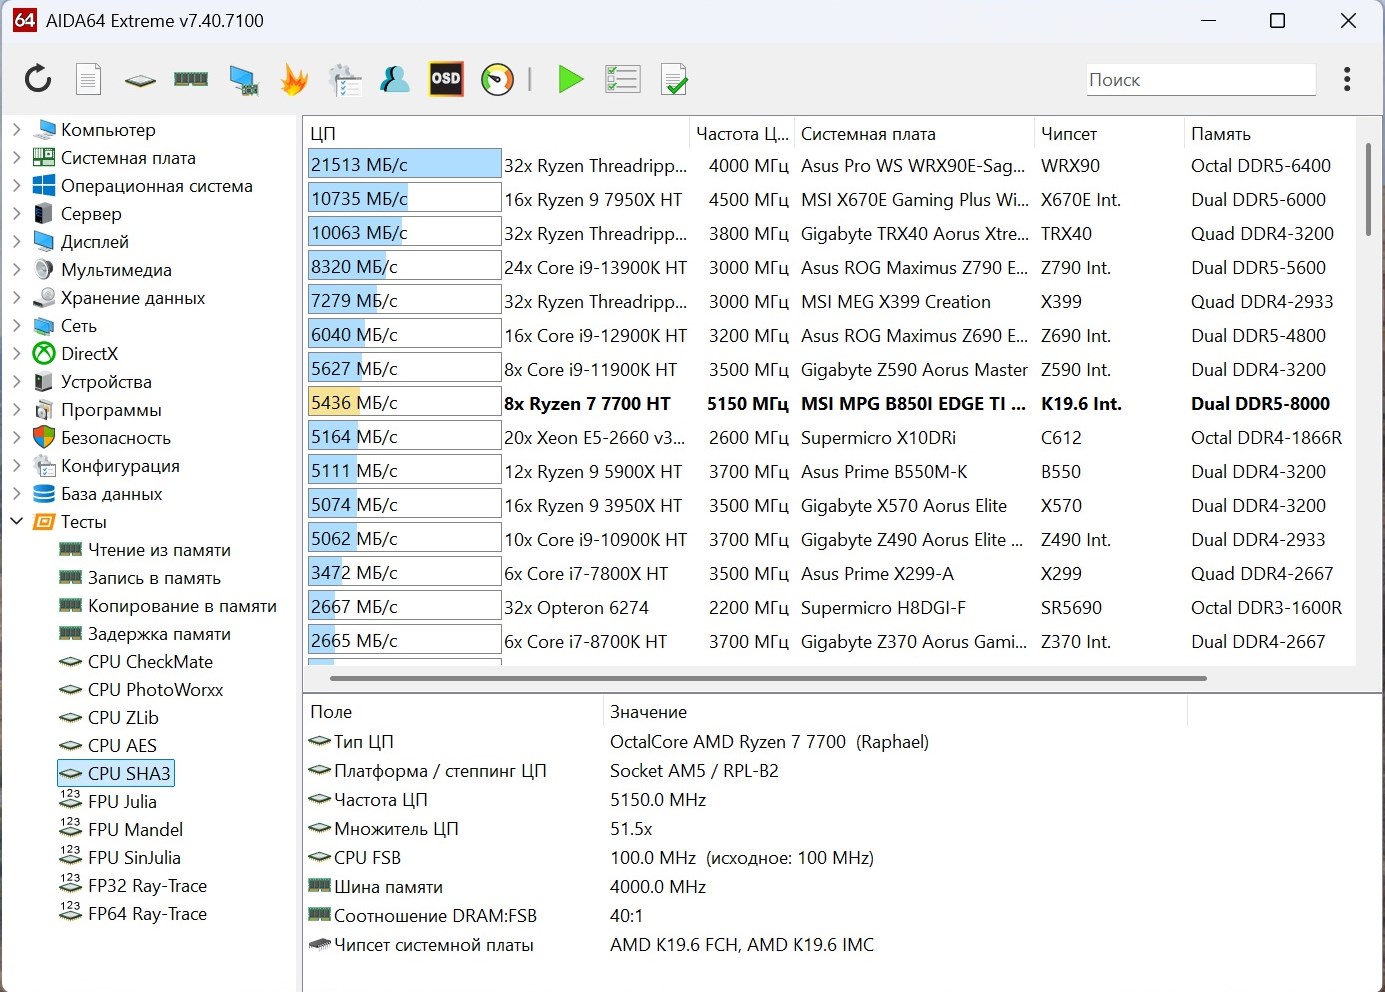Launch the system stability test flame icon
Viewport: 1385px width, 992px height.
tap(294, 79)
